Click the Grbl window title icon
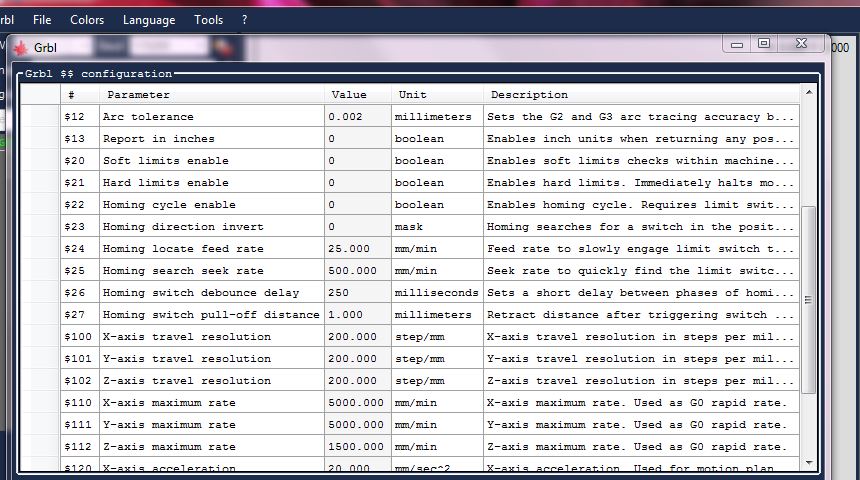Image resolution: width=860 pixels, height=480 pixels. click(21, 48)
